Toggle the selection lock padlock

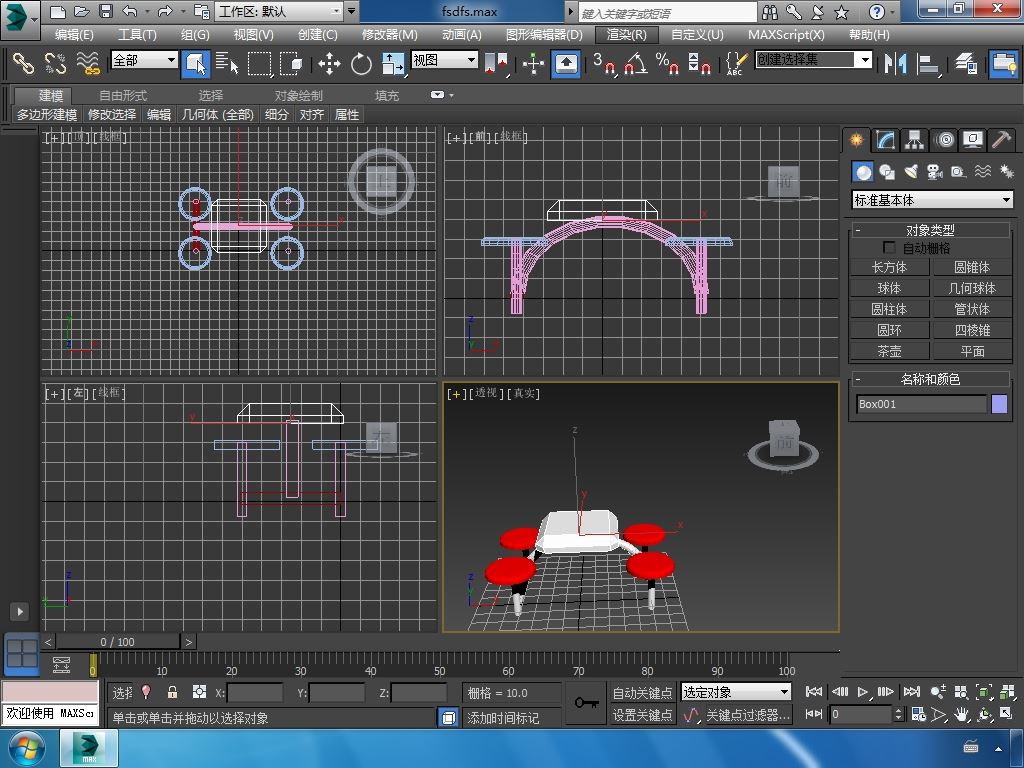[x=172, y=692]
